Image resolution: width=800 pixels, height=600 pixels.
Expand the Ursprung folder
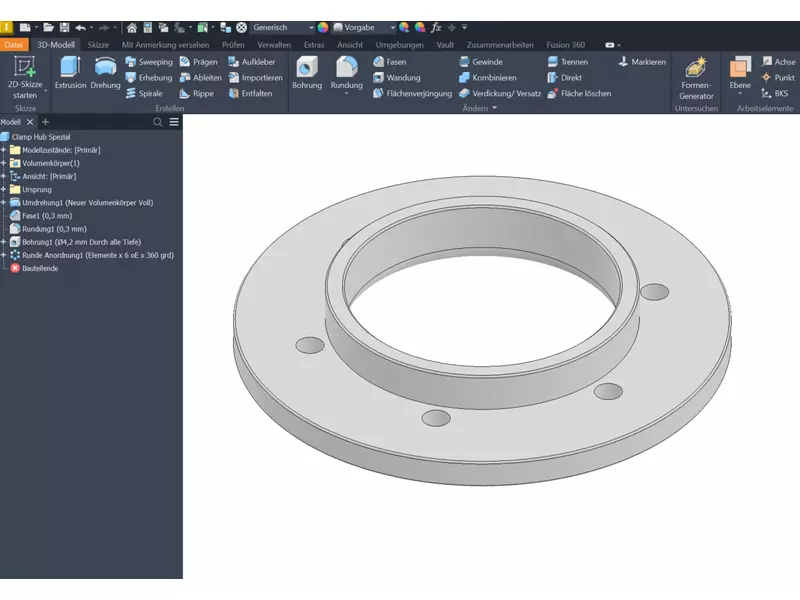point(4,189)
